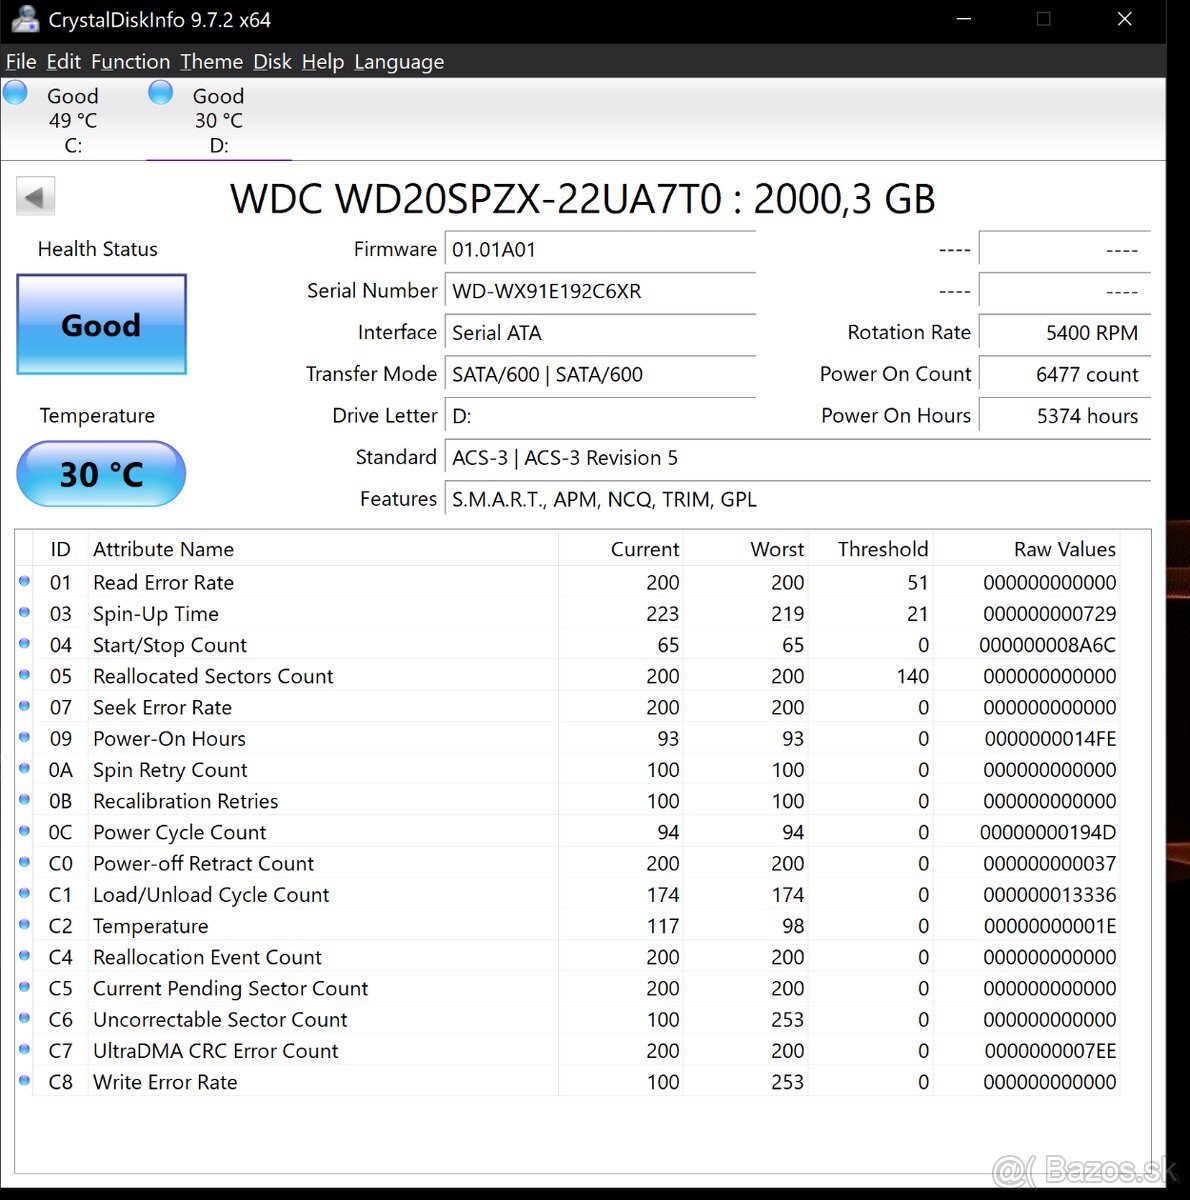Screen dimensions: 1190x1200
Task: Click threshold value 140 in Reallocated Sectors row
Action: coord(912,676)
